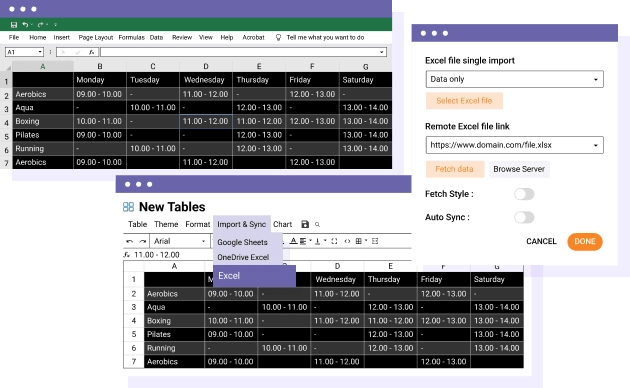Open the Table menu in New Tables
Viewport: 630px width, 388px height.
(x=137, y=224)
